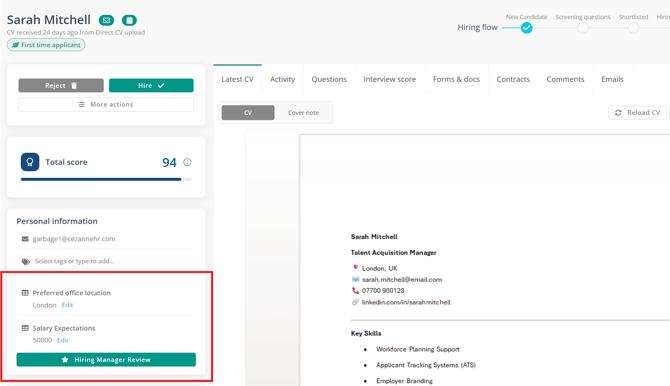Viewport: 670px width, 386px height.
Task: Open the Contracts tab
Action: coord(513,79)
